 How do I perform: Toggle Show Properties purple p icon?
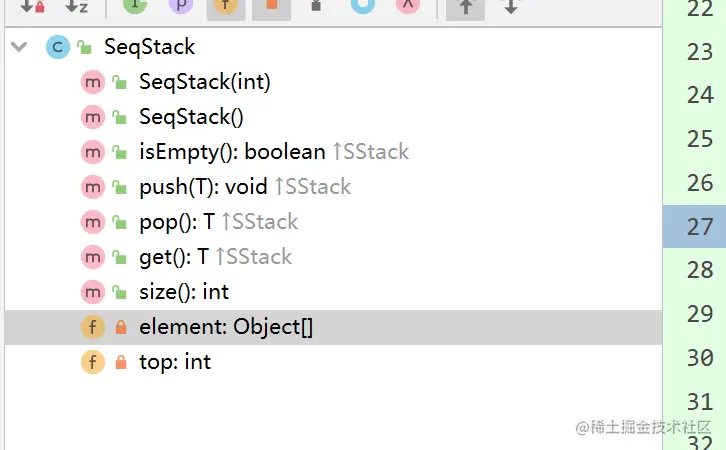(x=181, y=6)
